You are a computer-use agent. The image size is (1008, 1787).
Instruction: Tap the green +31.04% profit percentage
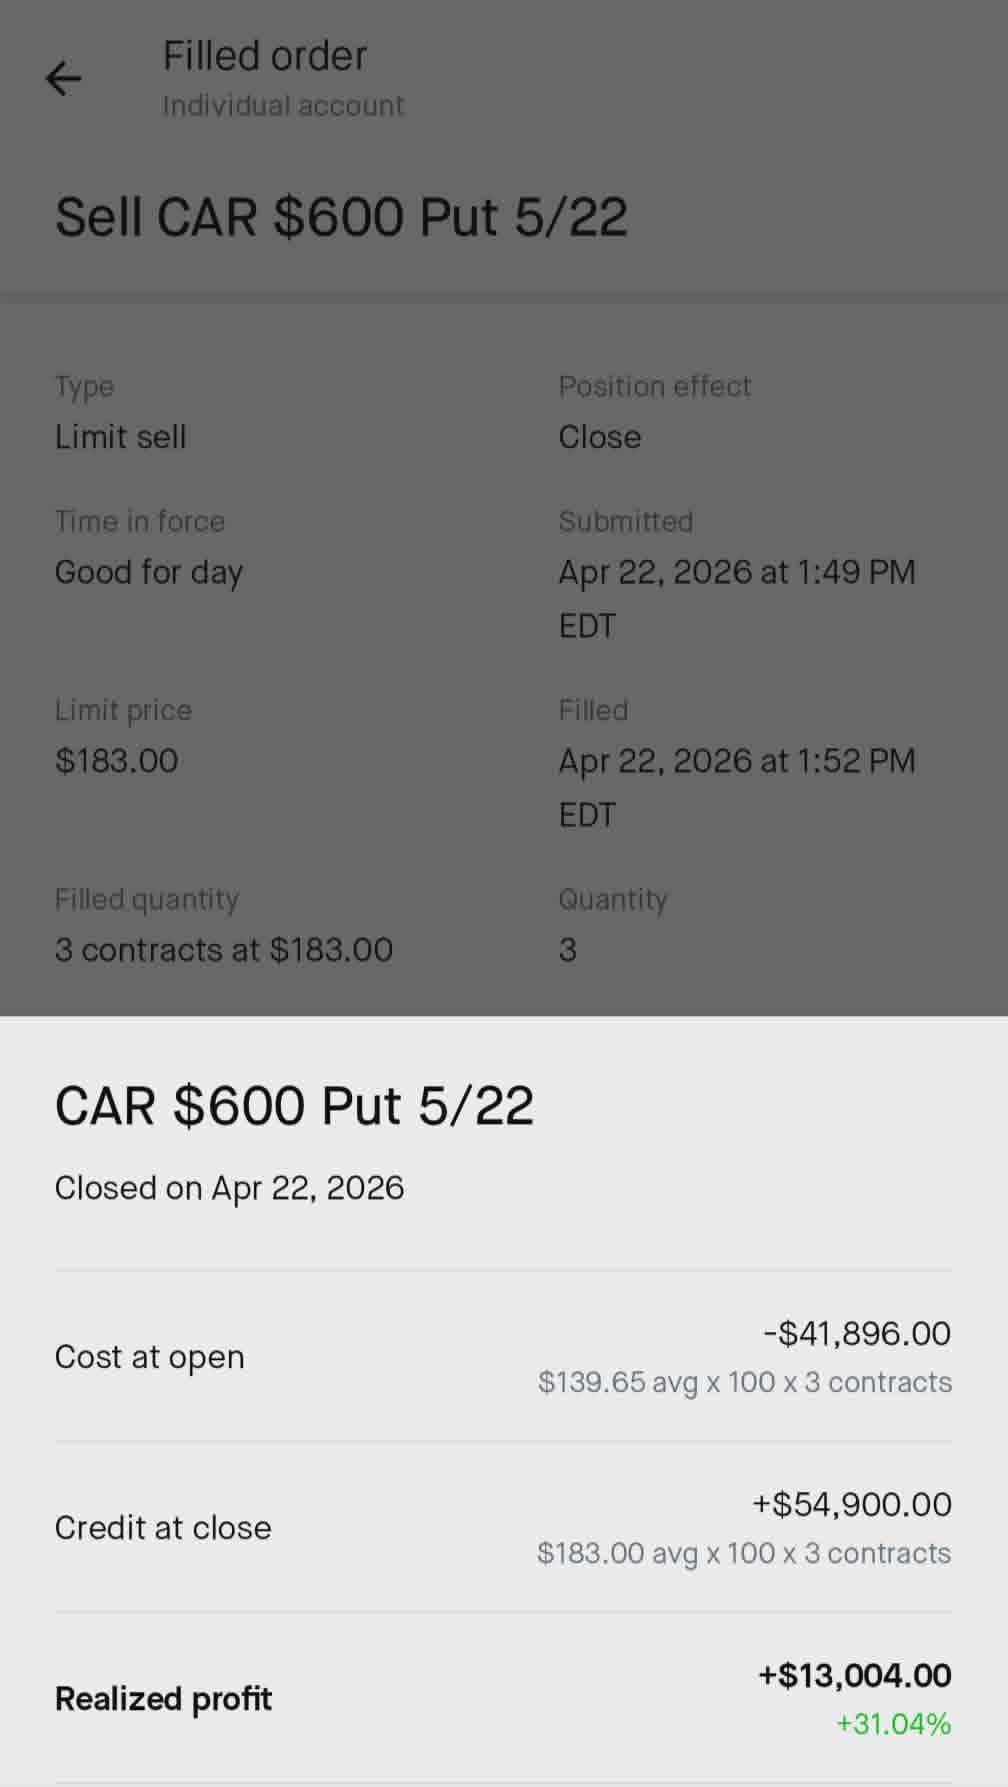[893, 1724]
